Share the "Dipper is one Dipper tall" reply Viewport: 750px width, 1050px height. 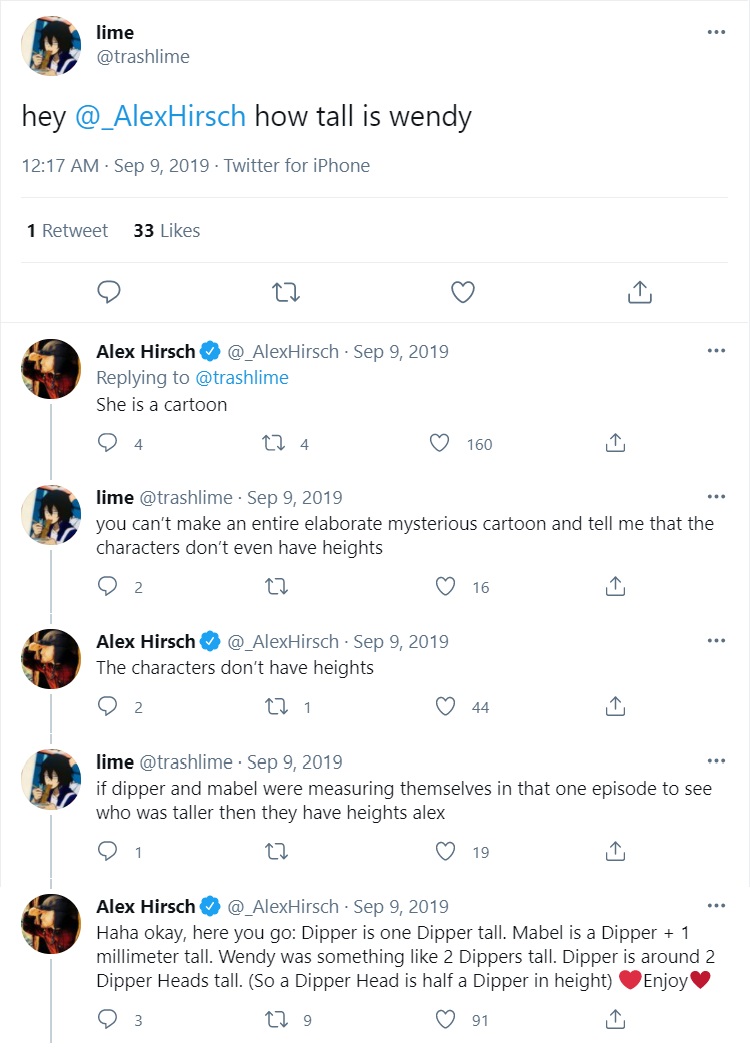tap(616, 1019)
